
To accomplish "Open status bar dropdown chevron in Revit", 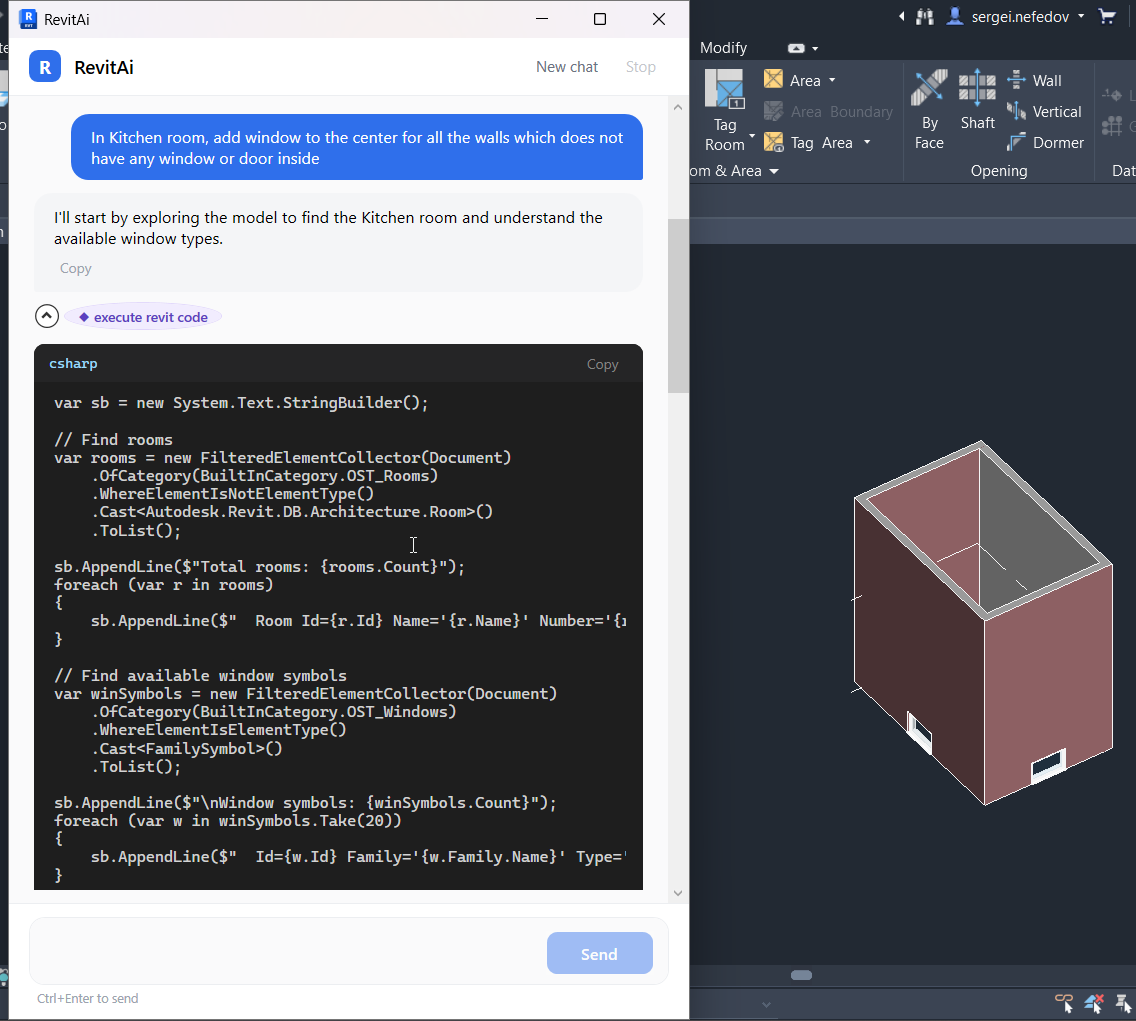I will click(x=766, y=1004).
